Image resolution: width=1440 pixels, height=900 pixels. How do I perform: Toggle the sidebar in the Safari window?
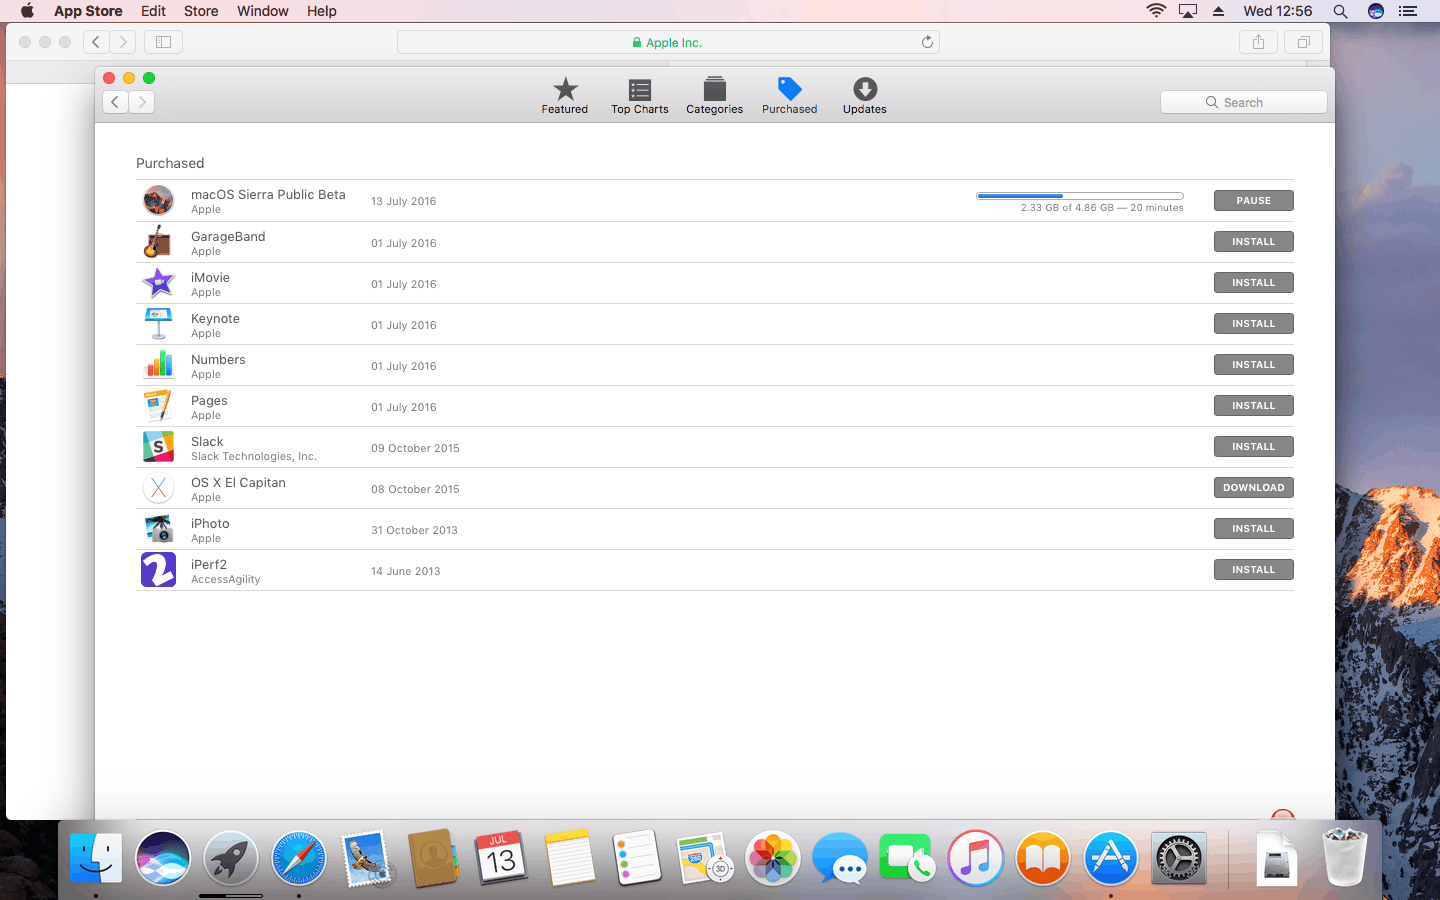point(163,42)
